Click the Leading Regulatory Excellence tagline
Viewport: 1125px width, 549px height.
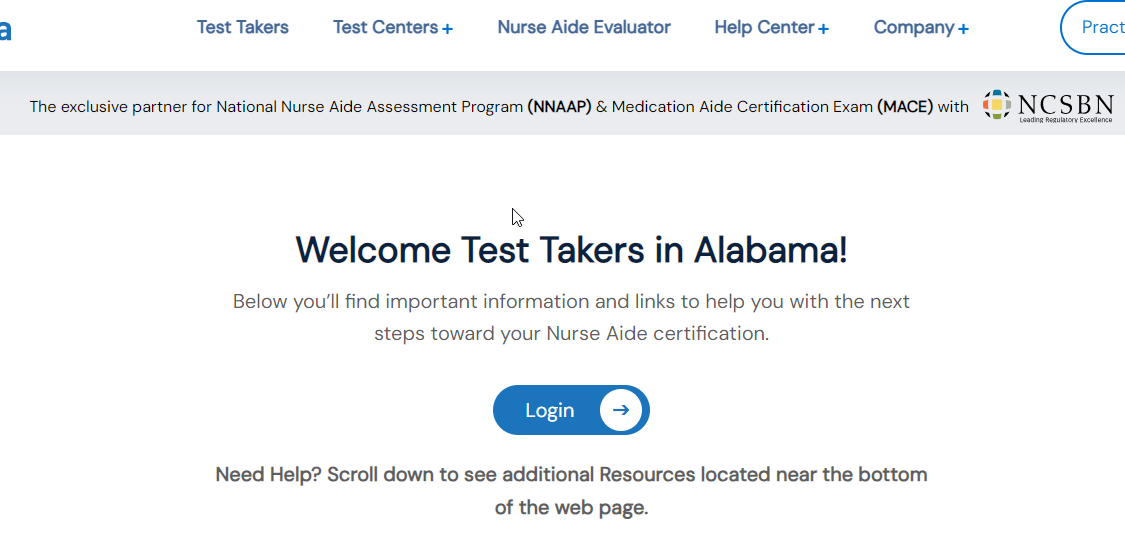1065,120
